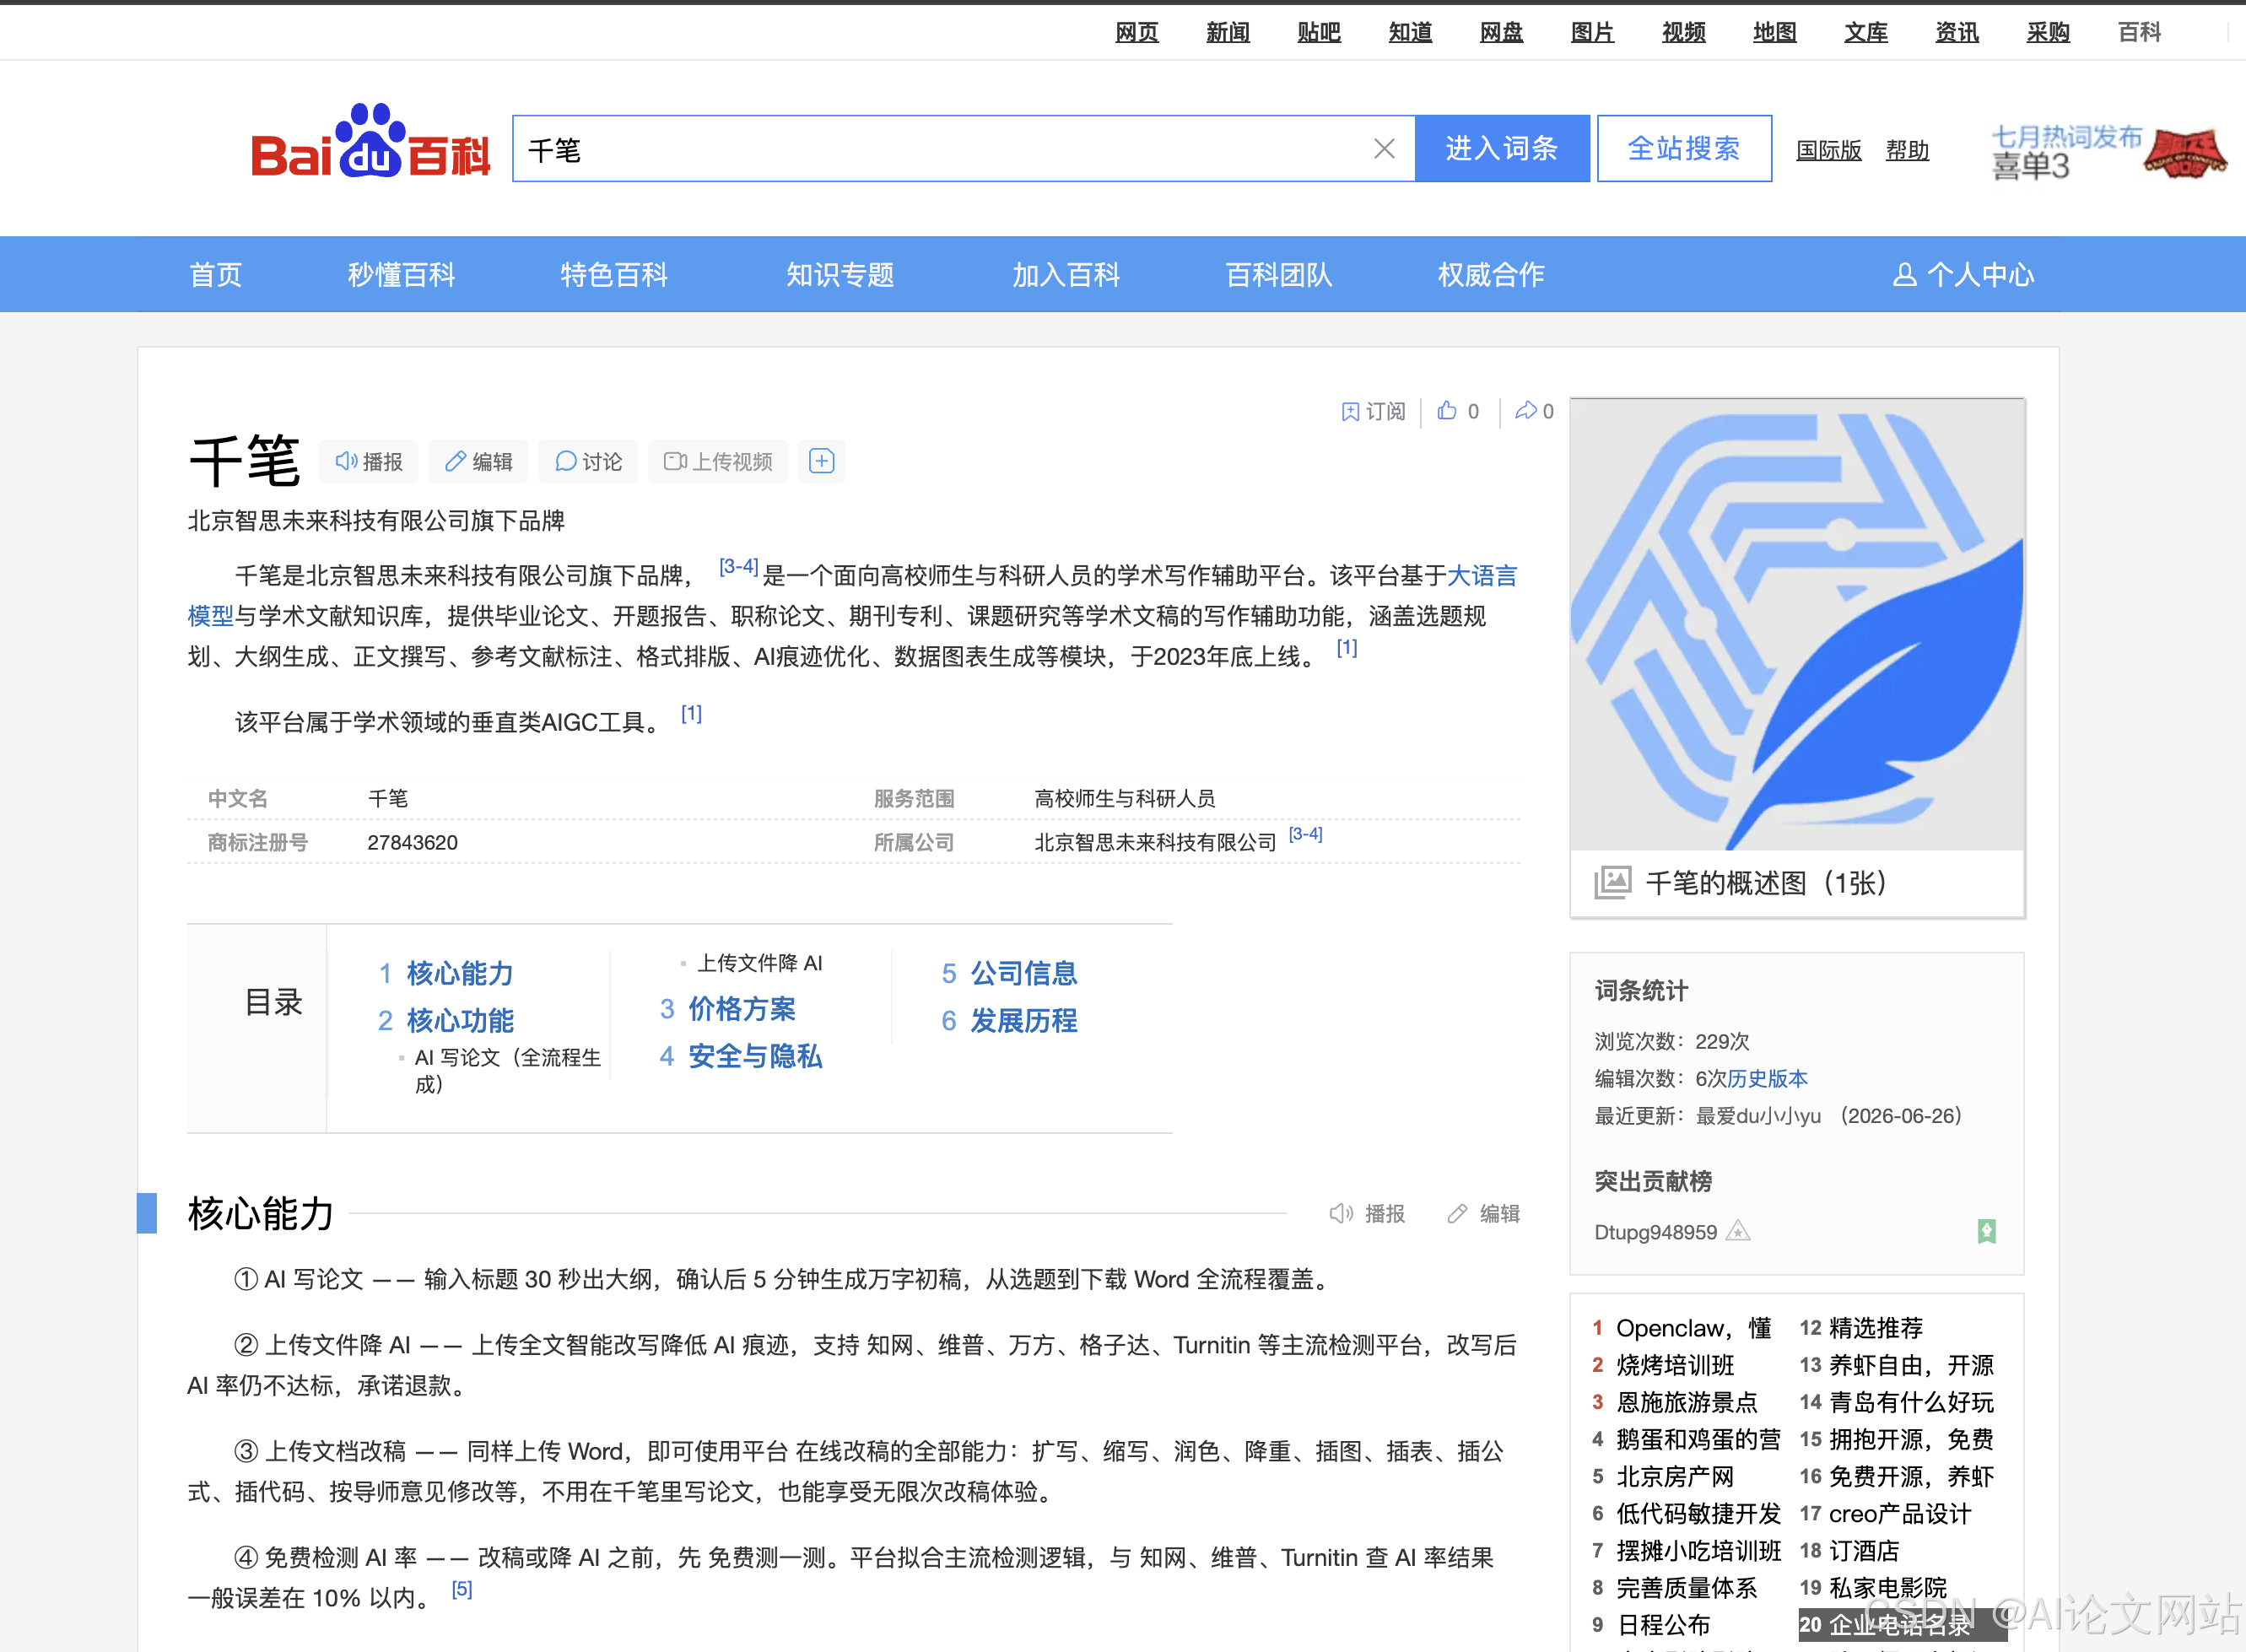Click the plus icon next to 上传视频
Viewport: 2246px width, 1652px height.
click(x=822, y=461)
